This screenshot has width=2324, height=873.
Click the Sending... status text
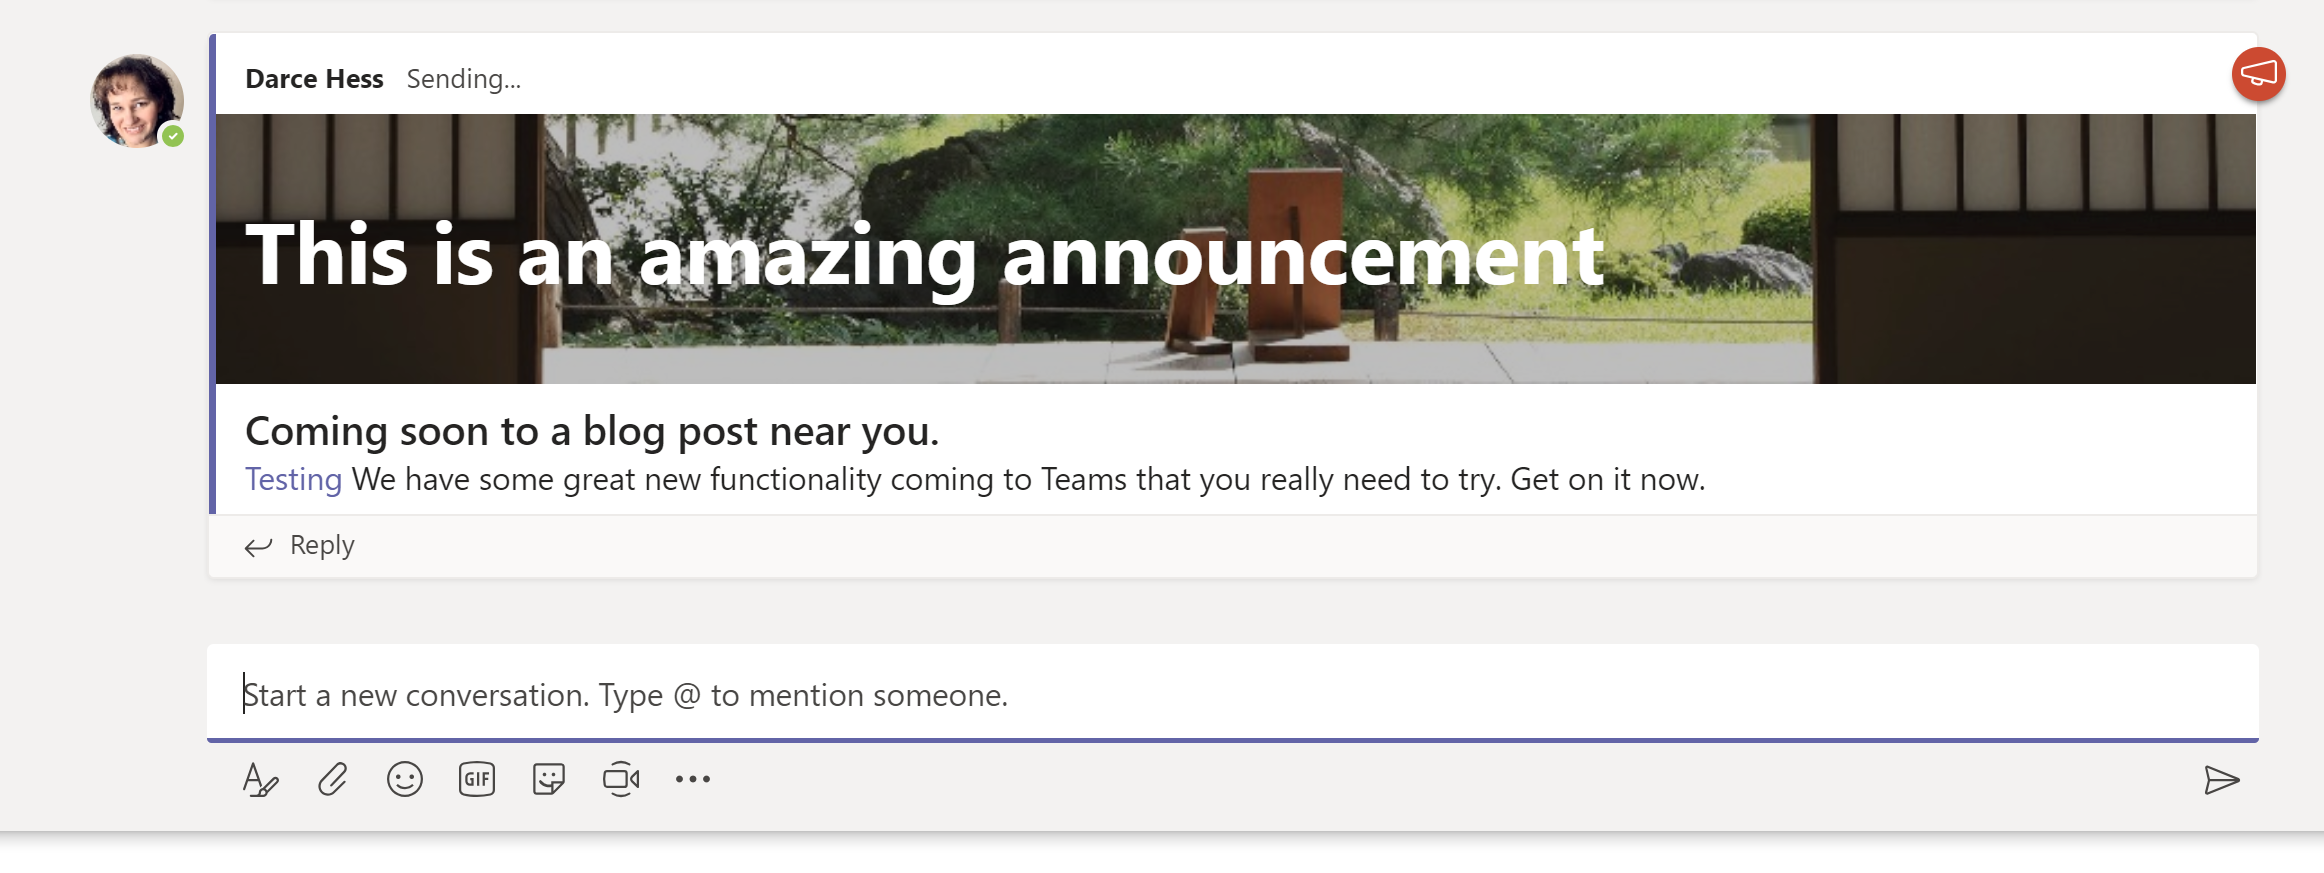(x=464, y=79)
